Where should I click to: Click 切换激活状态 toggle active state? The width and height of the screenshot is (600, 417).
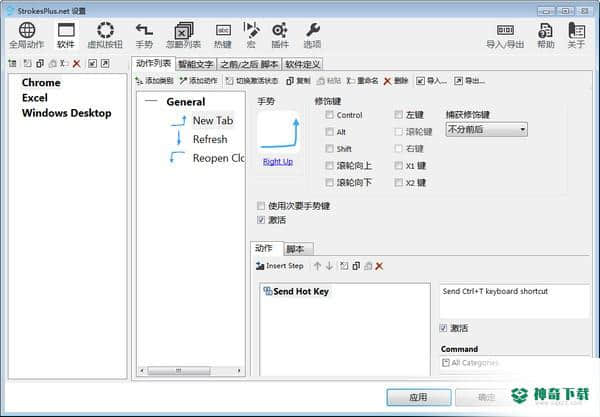tap(252, 81)
